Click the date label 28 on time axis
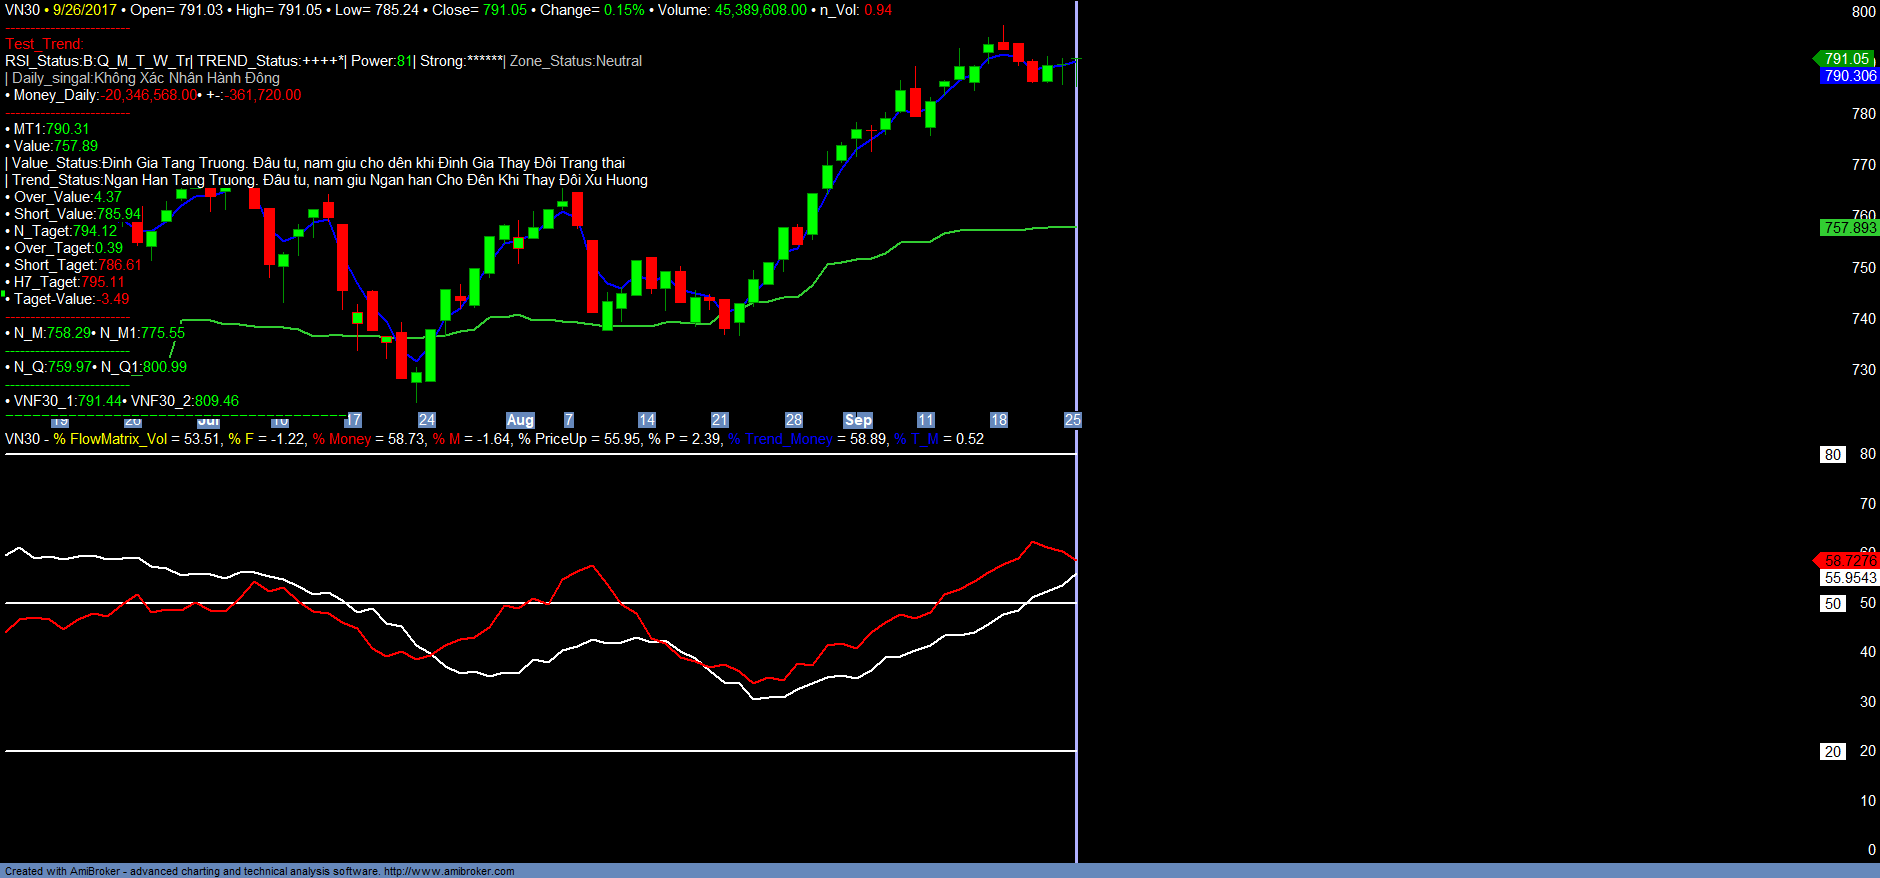Image resolution: width=1880 pixels, height=878 pixels. (x=794, y=420)
